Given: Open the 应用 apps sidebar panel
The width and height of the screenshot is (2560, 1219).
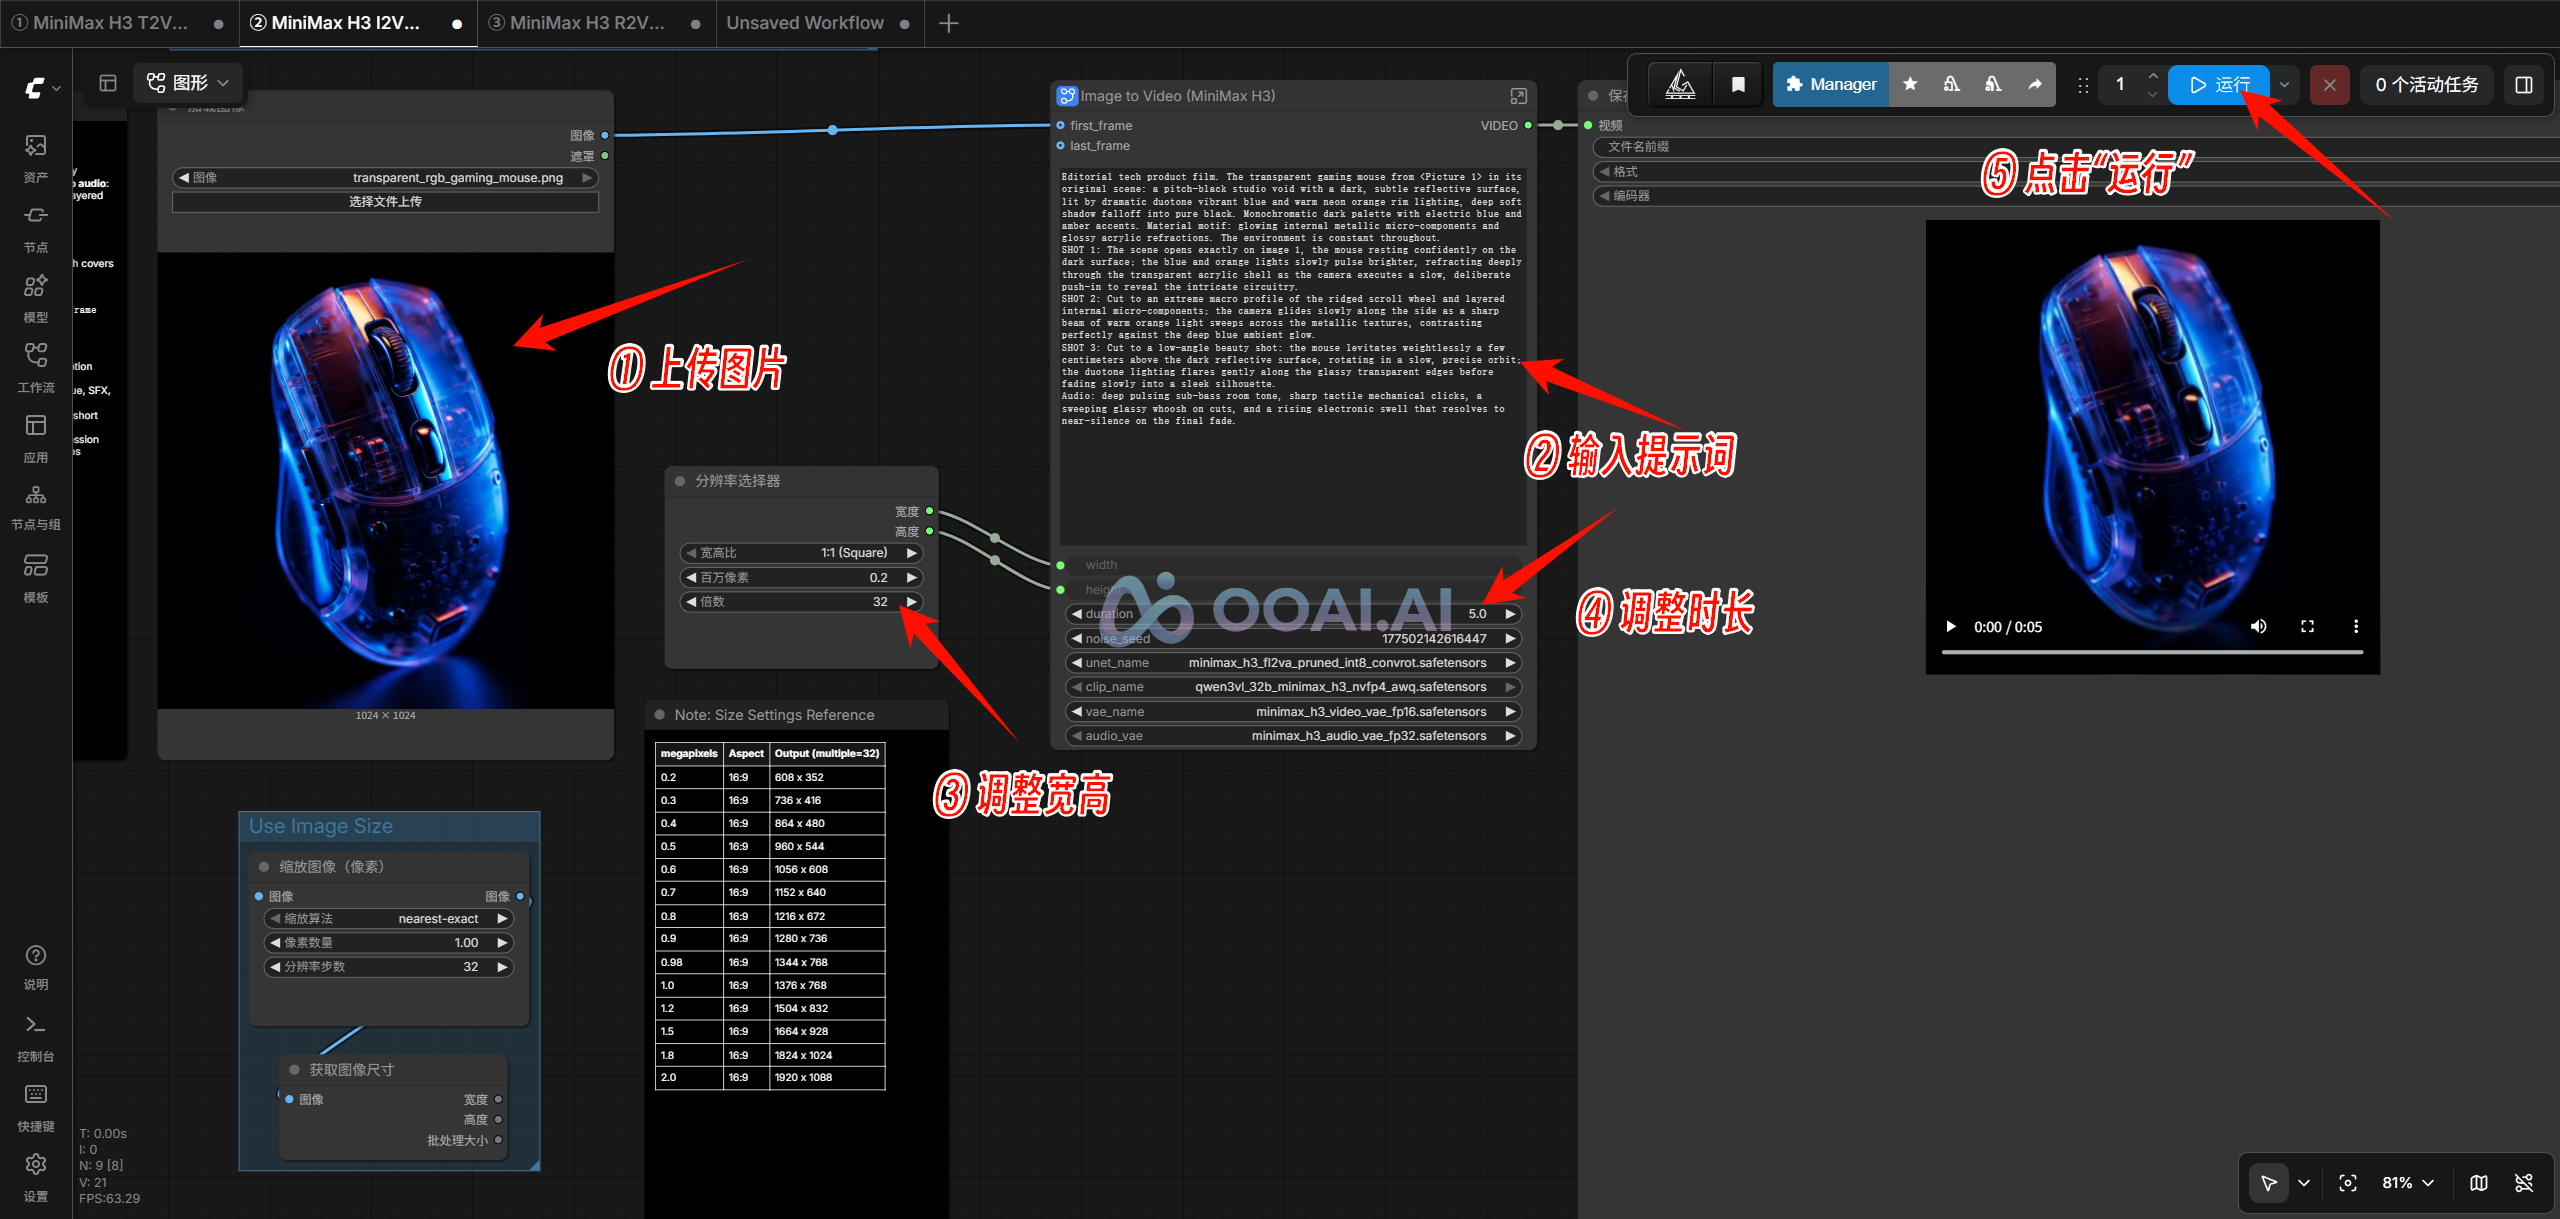Looking at the screenshot, I should [x=36, y=438].
